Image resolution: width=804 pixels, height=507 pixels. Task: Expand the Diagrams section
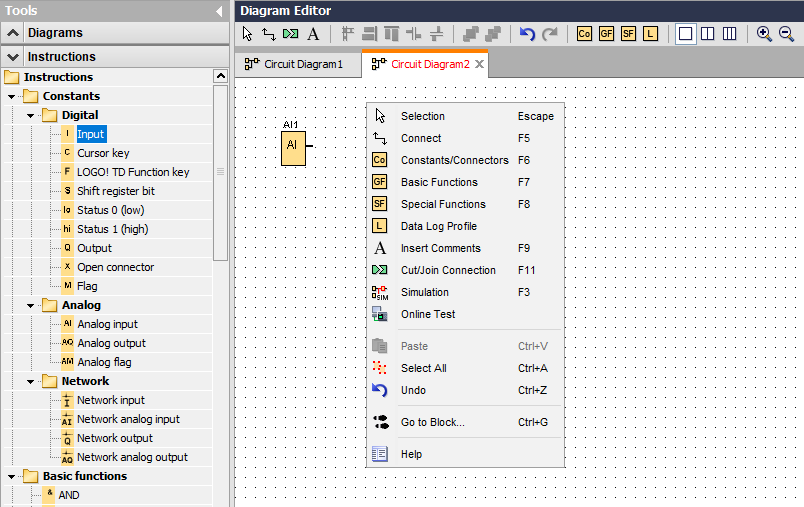click(13, 33)
